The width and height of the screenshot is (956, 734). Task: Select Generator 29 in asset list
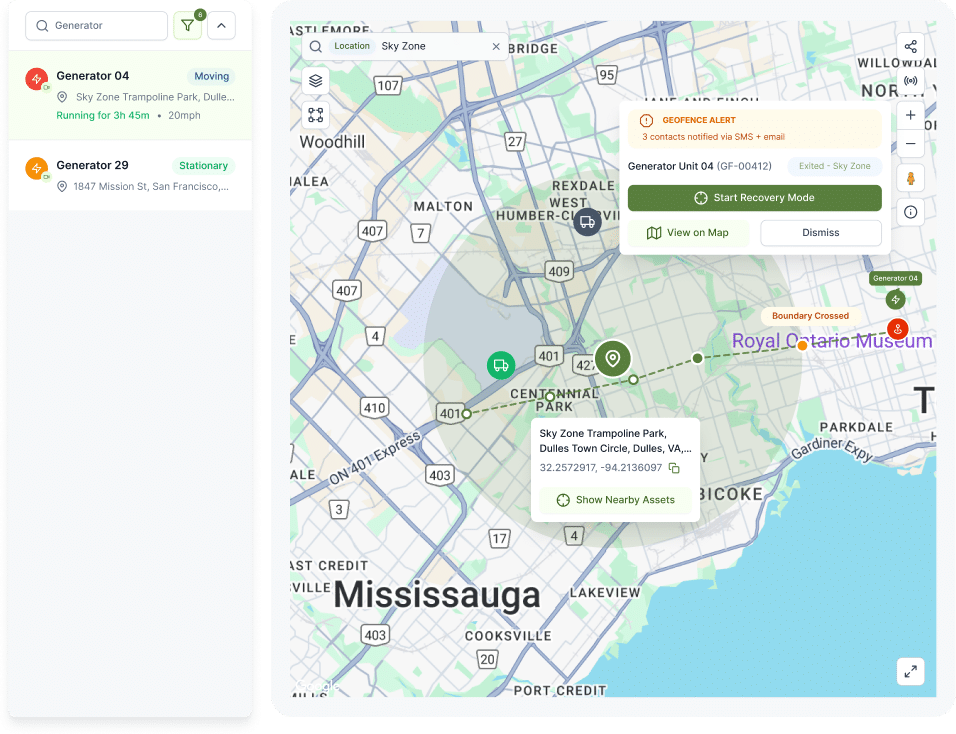(130, 176)
